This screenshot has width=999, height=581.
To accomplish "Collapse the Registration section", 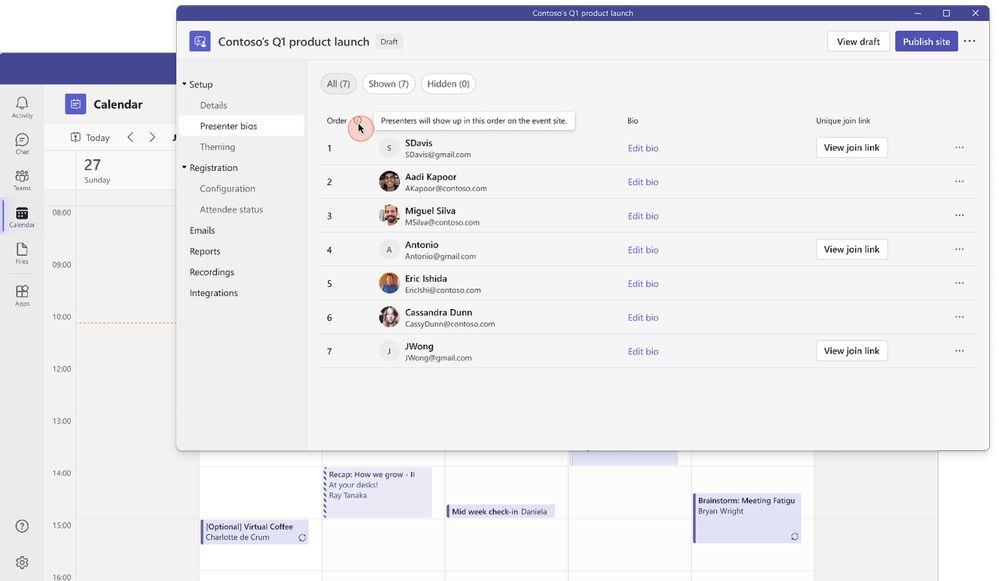I will click(184, 168).
